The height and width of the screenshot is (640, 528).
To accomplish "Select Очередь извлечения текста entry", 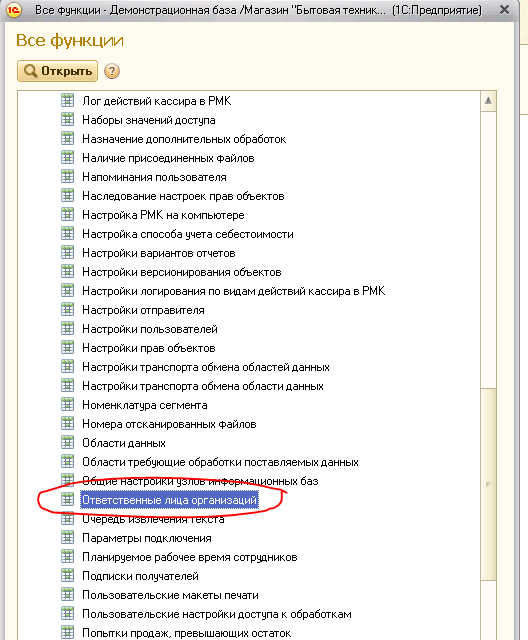I will pos(153,519).
